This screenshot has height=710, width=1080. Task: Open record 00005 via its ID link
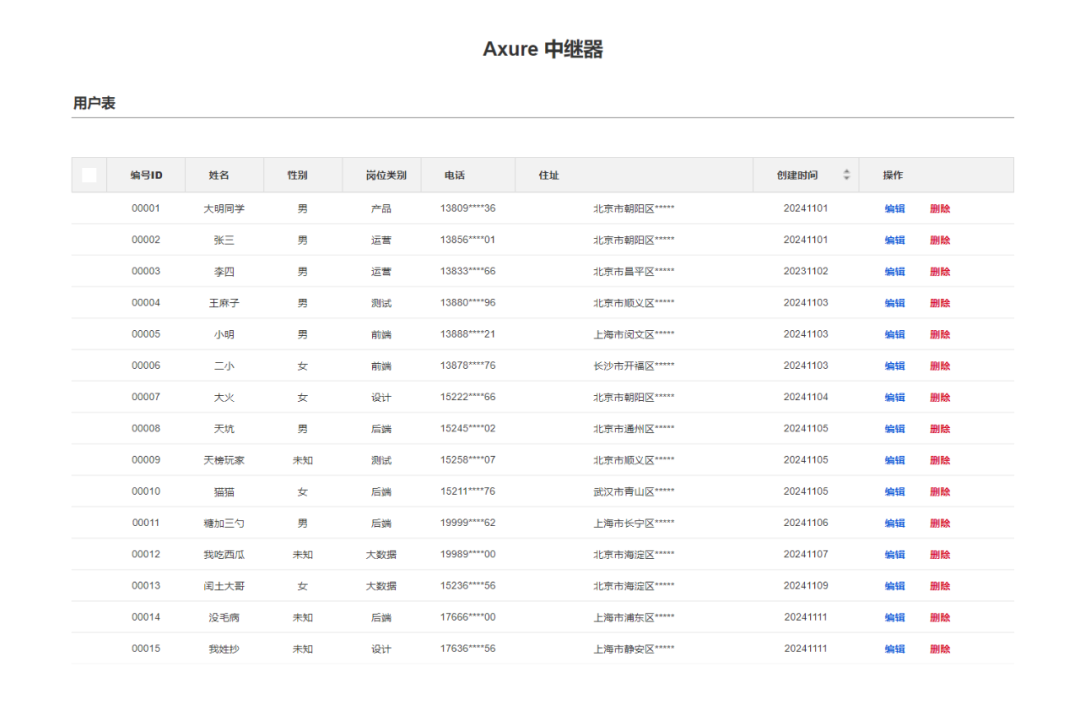[145, 334]
